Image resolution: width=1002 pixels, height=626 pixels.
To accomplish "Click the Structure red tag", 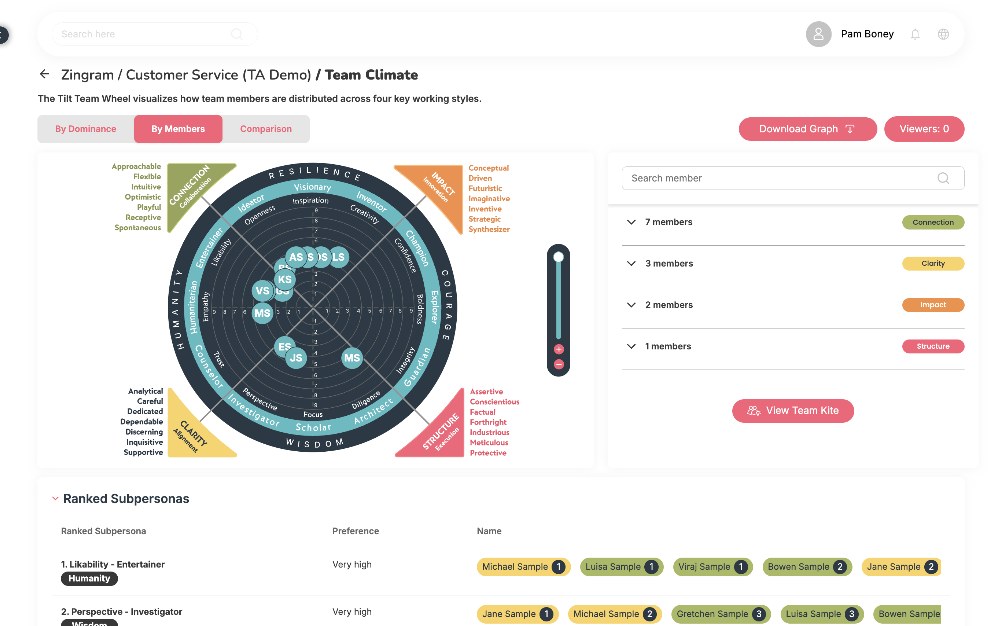I will coord(933,346).
